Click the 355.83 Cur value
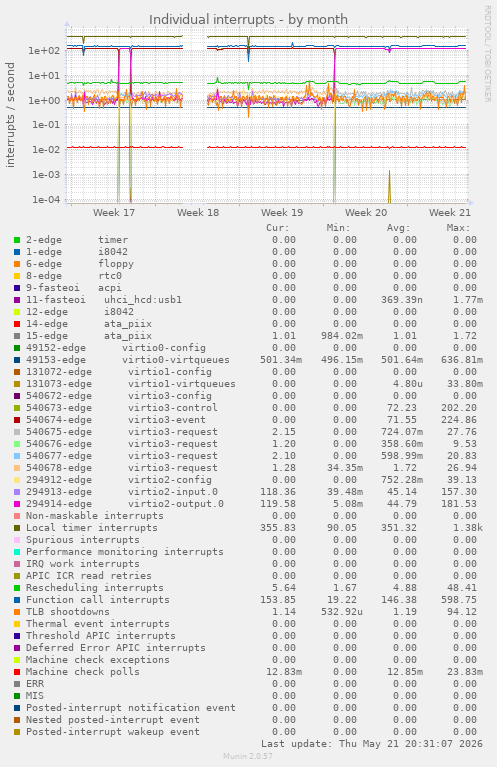This screenshot has width=497, height=767. coord(278,528)
